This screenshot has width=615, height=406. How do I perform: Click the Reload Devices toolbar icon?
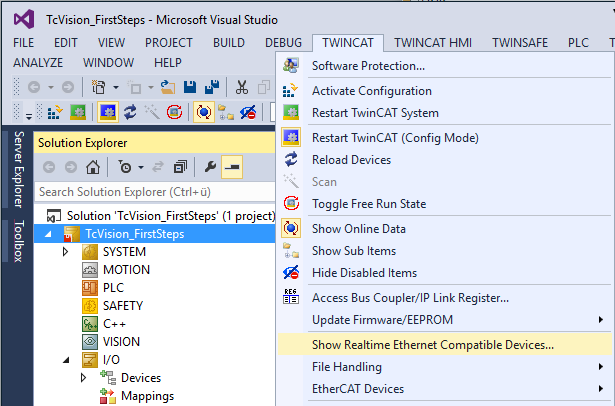coord(130,113)
